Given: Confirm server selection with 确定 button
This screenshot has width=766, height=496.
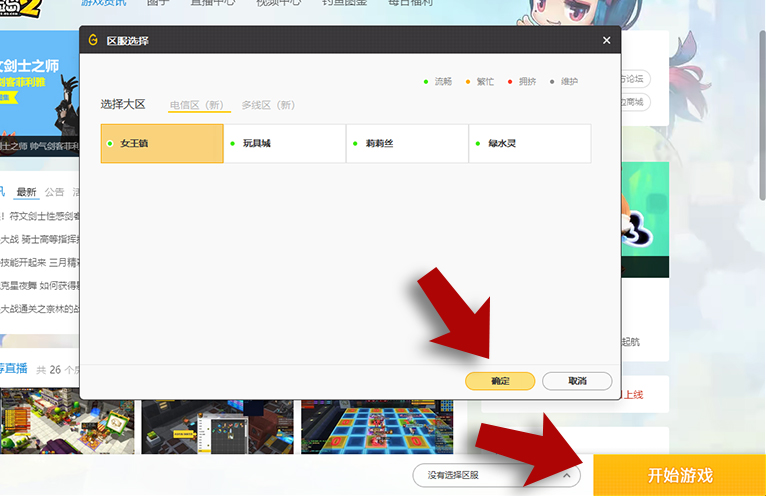Looking at the screenshot, I should coord(500,381).
